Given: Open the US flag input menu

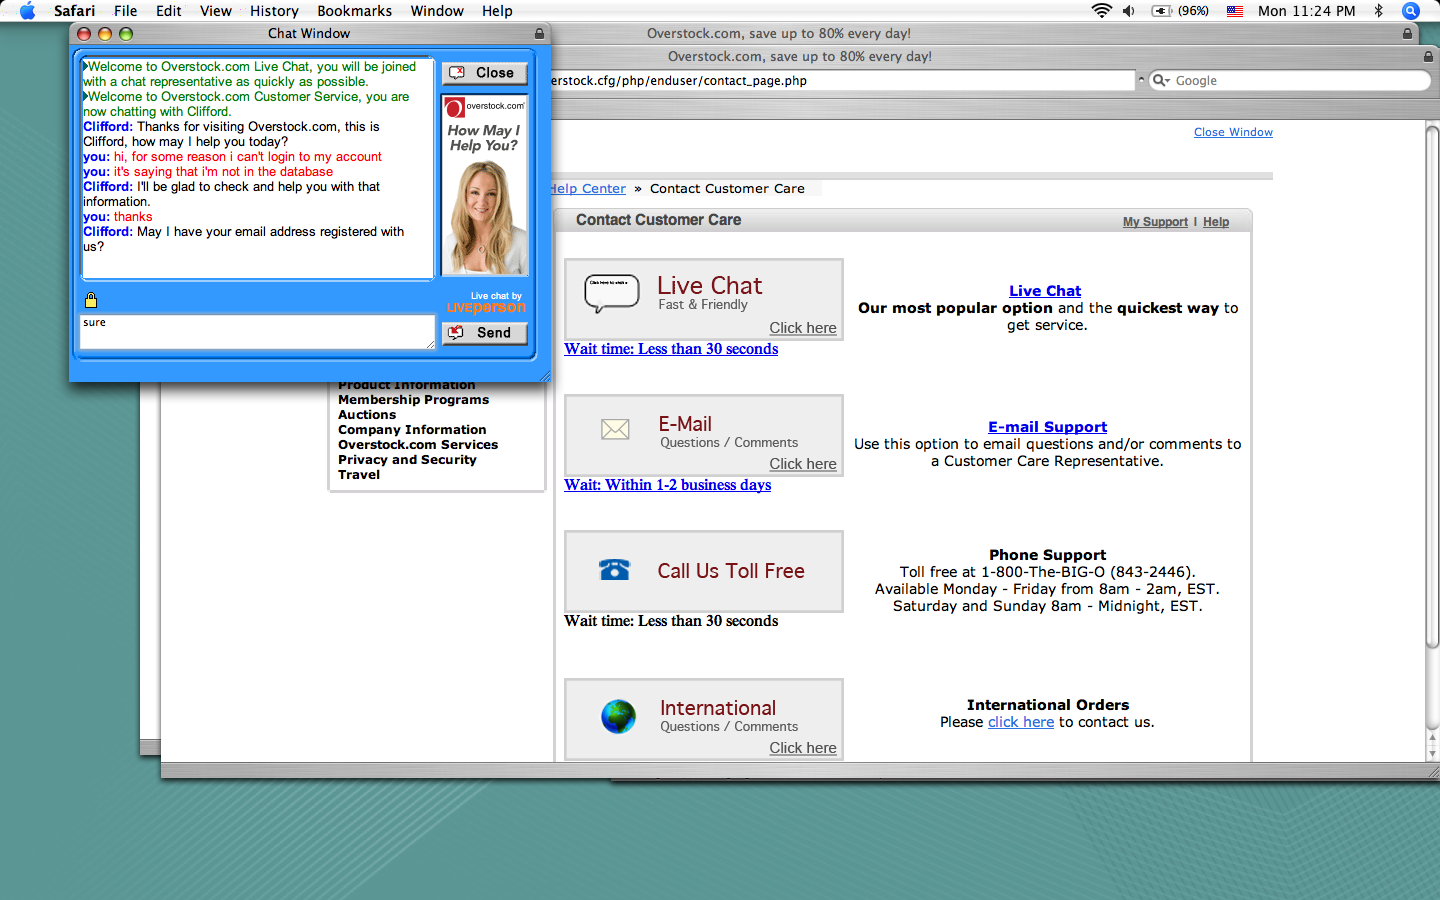Looking at the screenshot, I should pos(1235,11).
